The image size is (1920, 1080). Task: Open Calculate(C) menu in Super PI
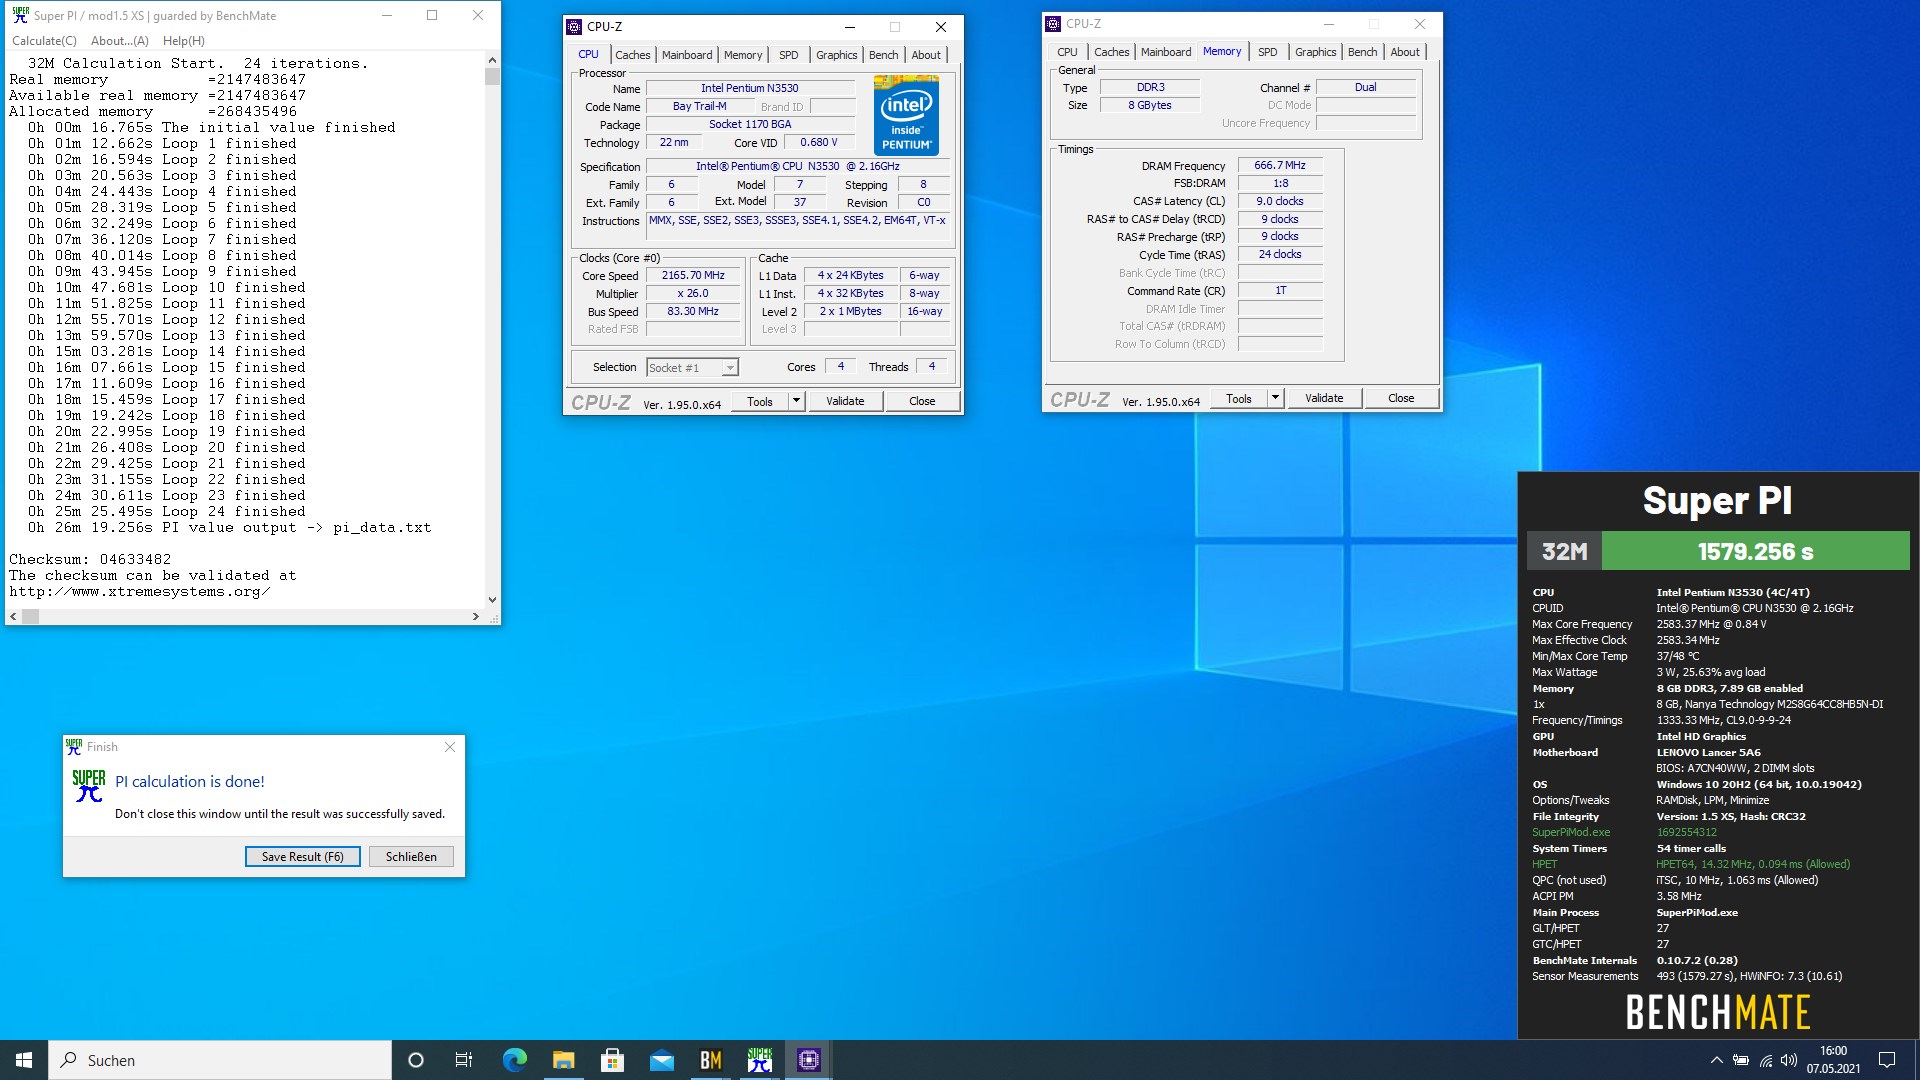tap(44, 41)
